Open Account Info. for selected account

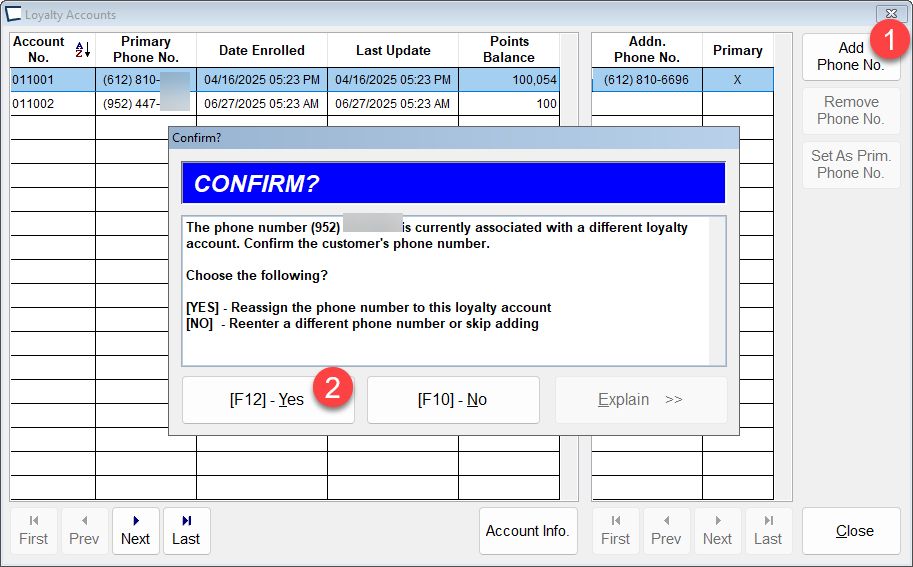click(527, 531)
